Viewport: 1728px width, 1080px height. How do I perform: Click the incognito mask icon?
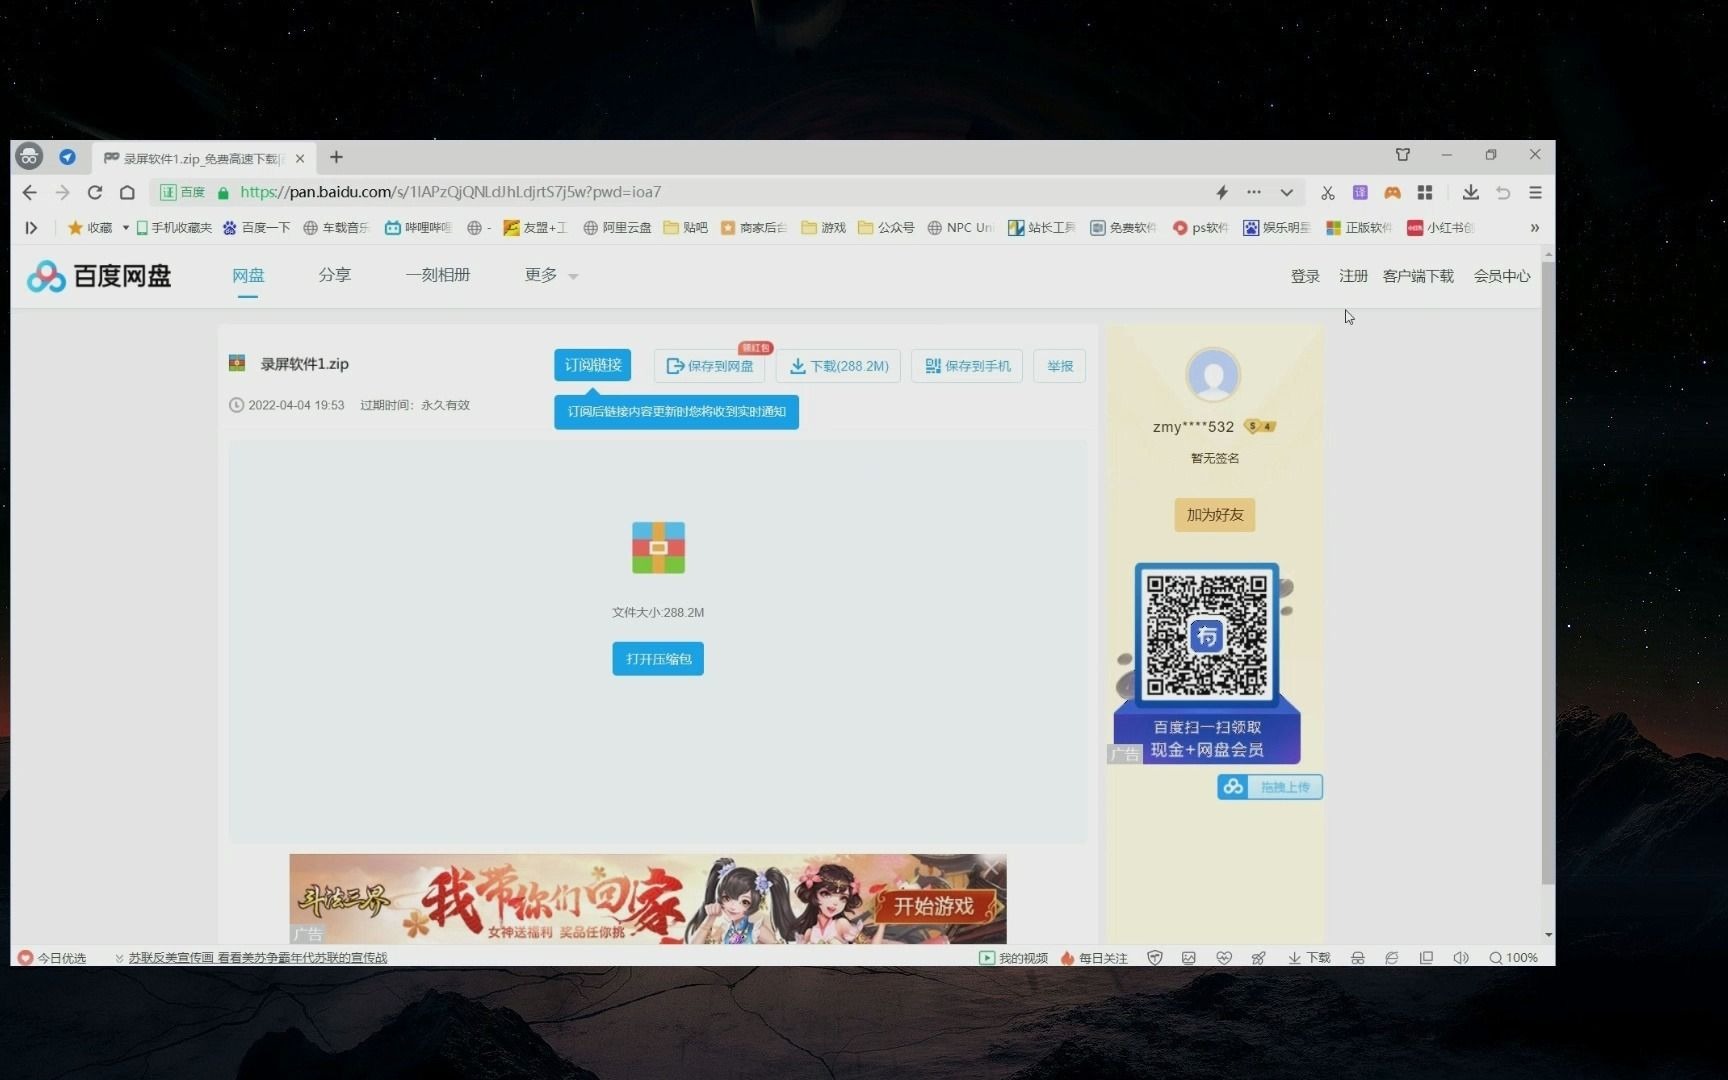(29, 156)
